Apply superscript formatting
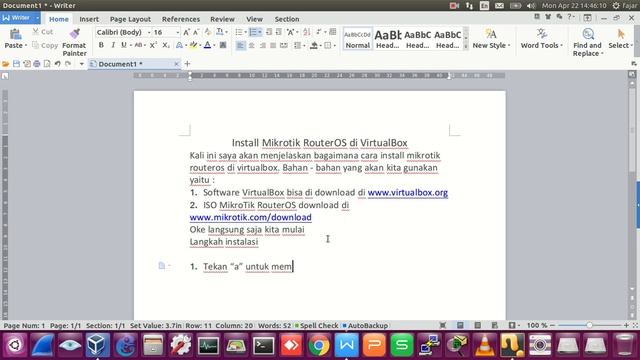Screen dimensions: 640x360 point(153,45)
